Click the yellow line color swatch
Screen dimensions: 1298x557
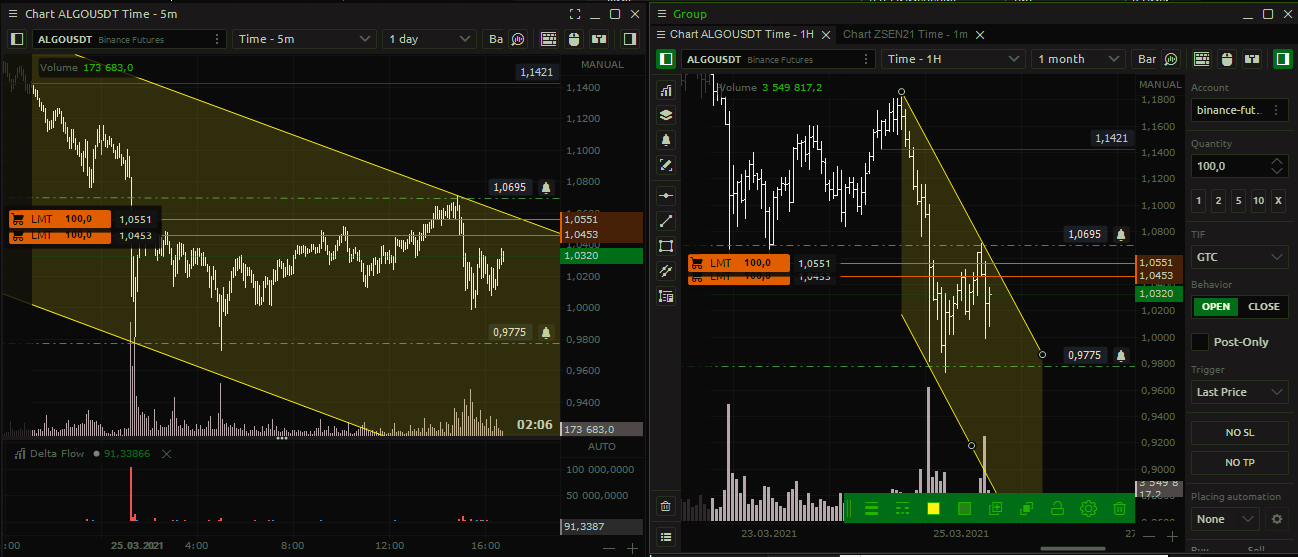933,509
